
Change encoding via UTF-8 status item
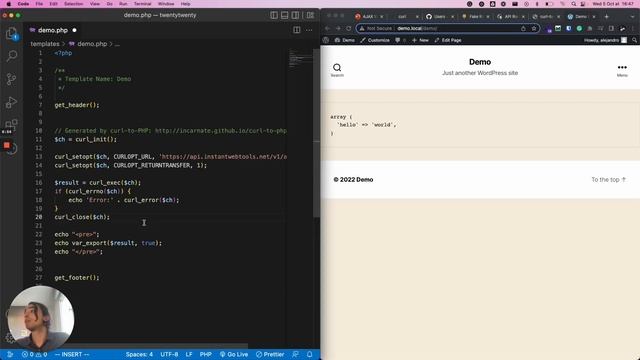tap(169, 354)
